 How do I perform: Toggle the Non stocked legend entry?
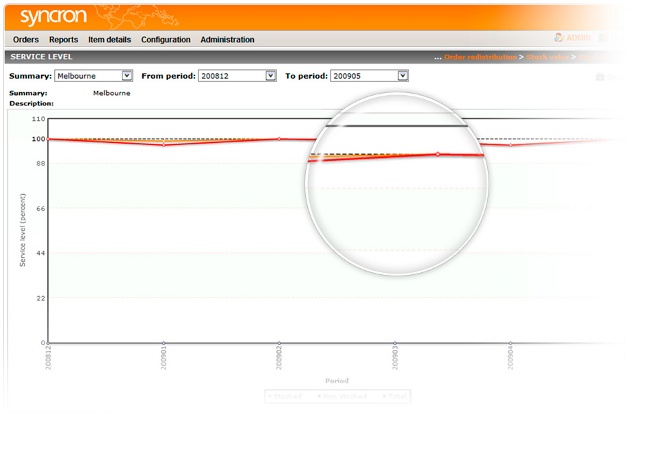(x=342, y=397)
